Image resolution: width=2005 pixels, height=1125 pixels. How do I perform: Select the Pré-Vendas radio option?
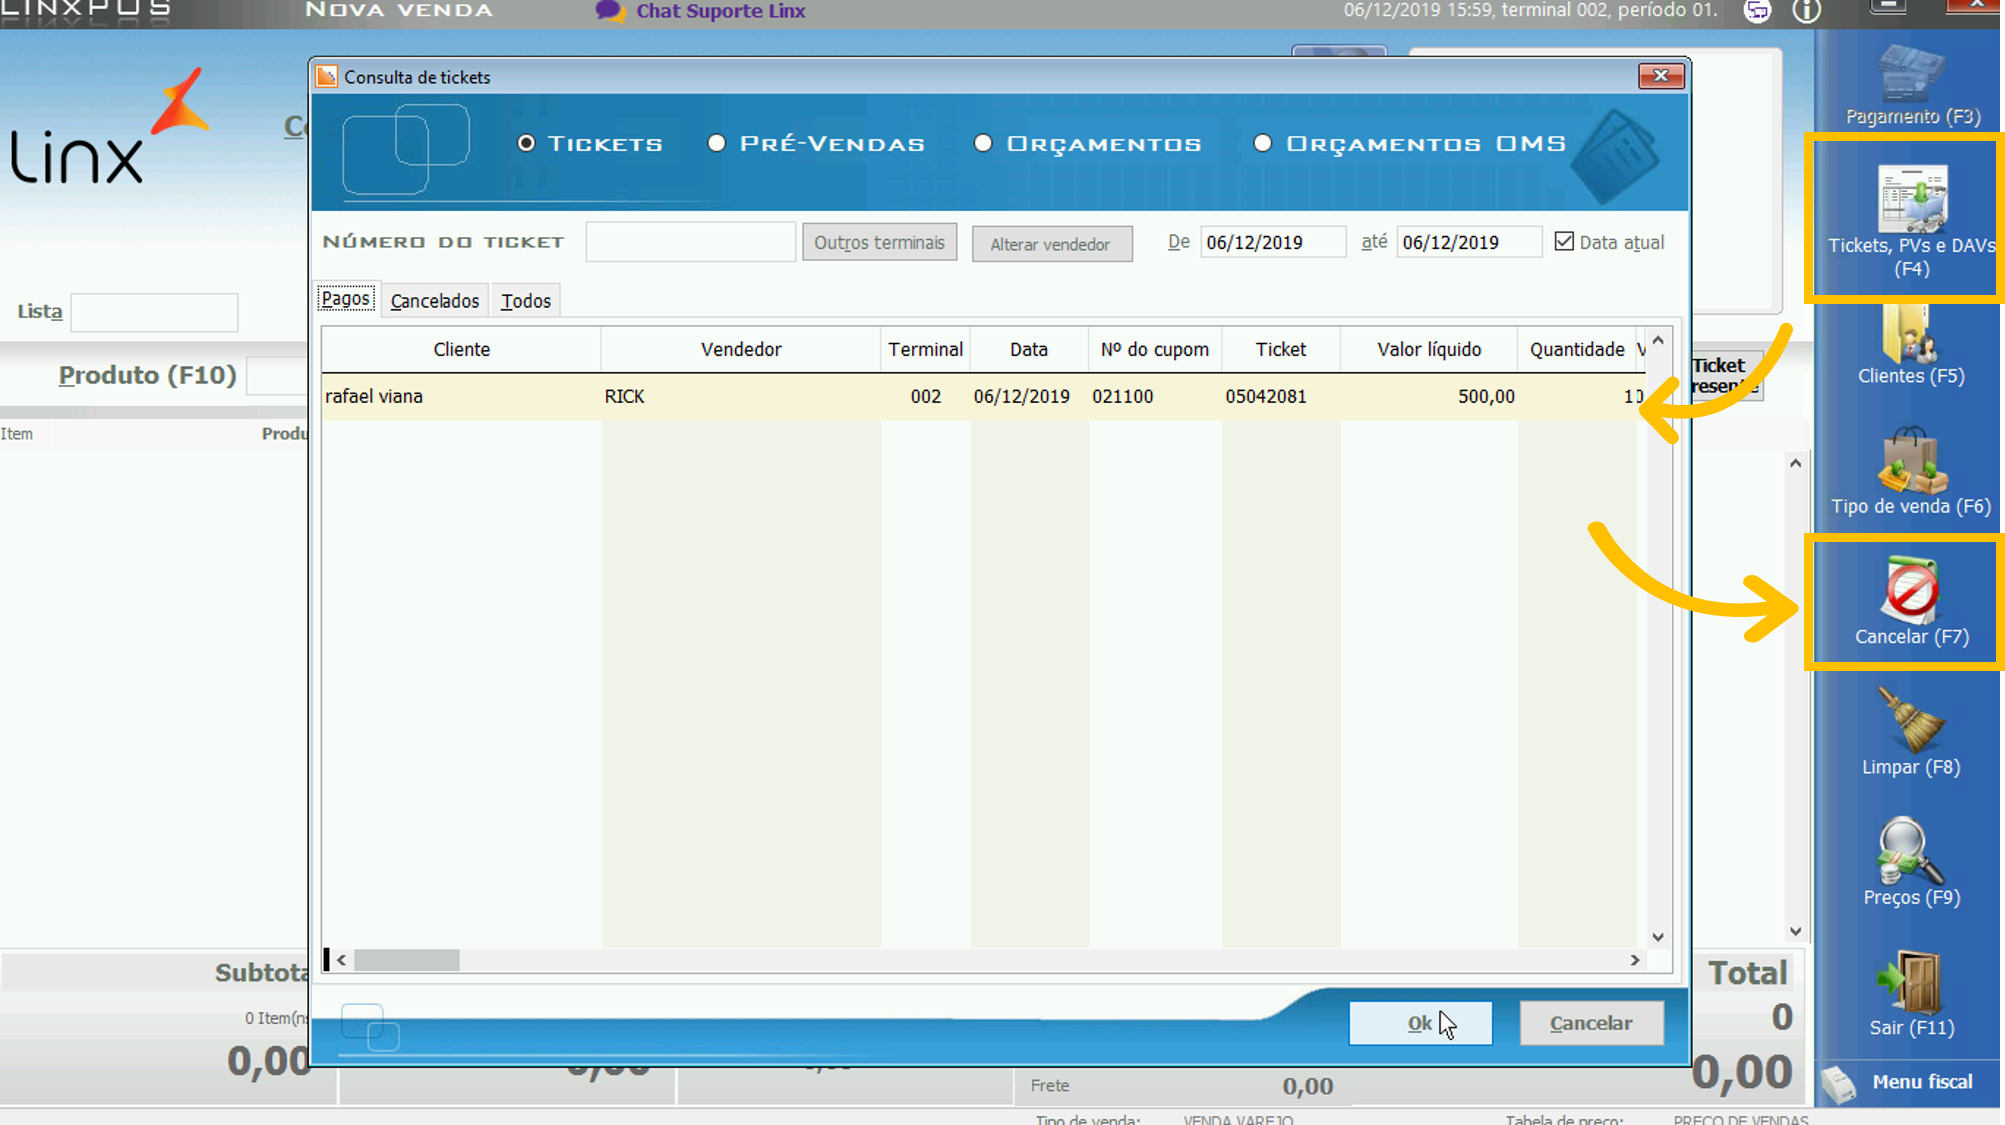pyautogui.click(x=717, y=143)
